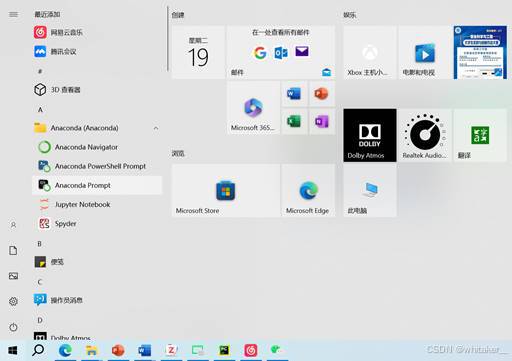The image size is (512, 361).
Task: Launch Tencent Meeting from the app list
Action: click(x=97, y=51)
